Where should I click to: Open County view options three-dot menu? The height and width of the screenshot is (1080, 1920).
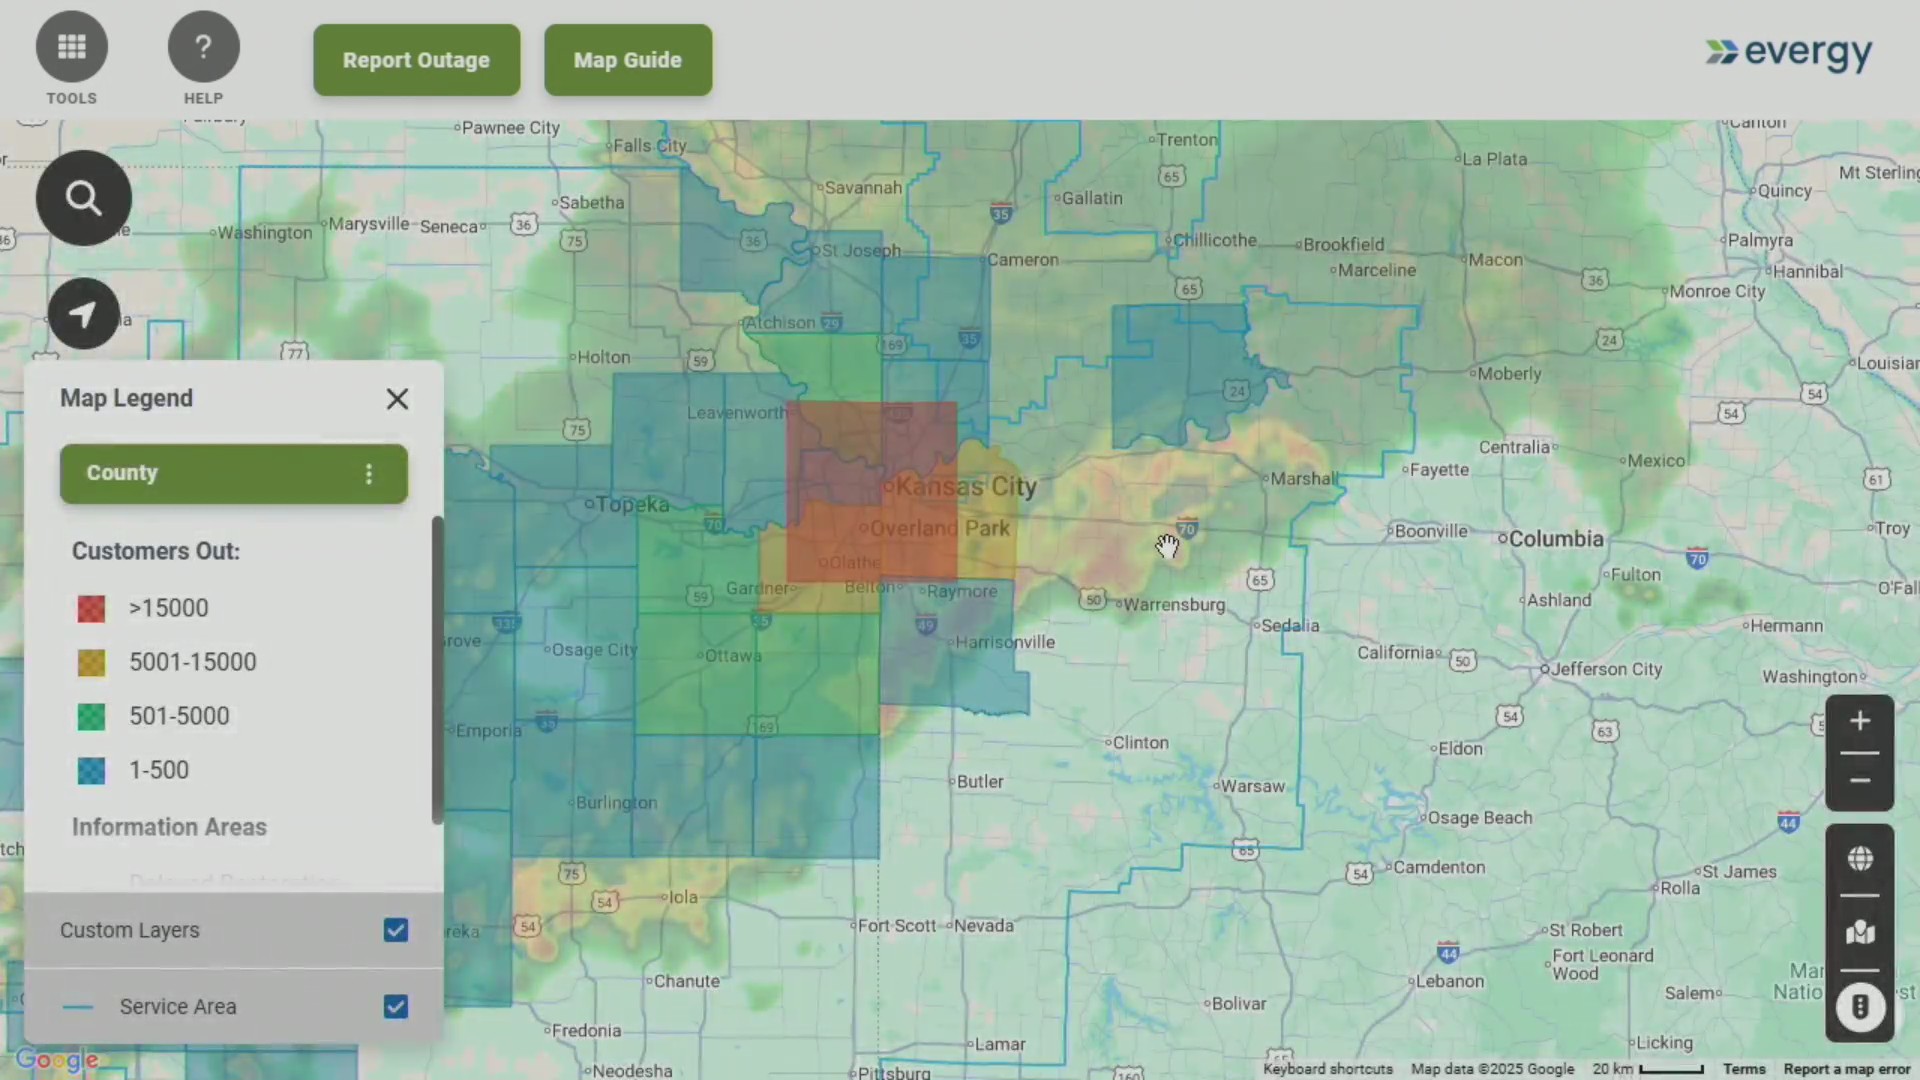369,474
